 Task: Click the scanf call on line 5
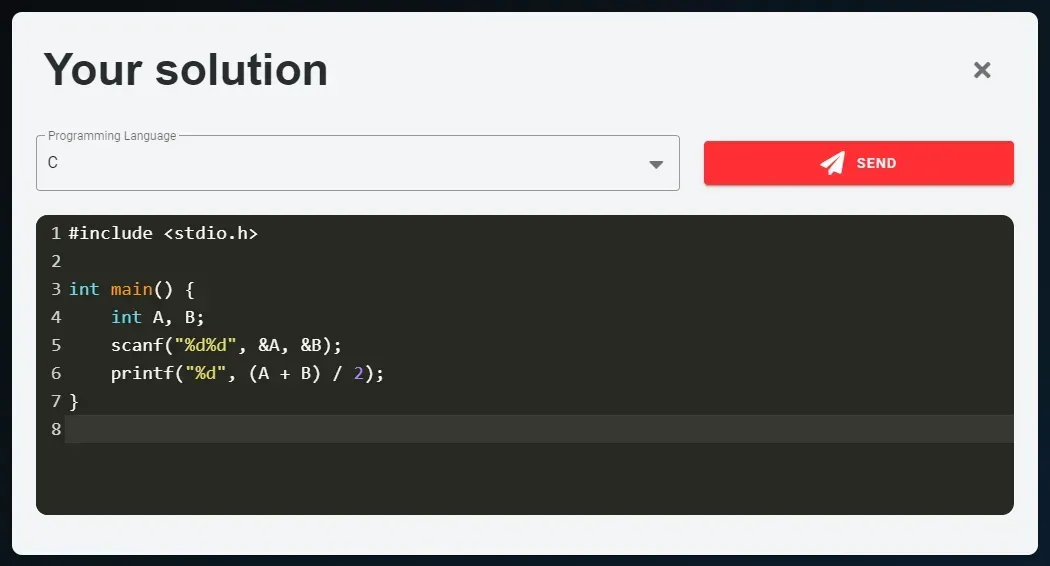point(226,345)
